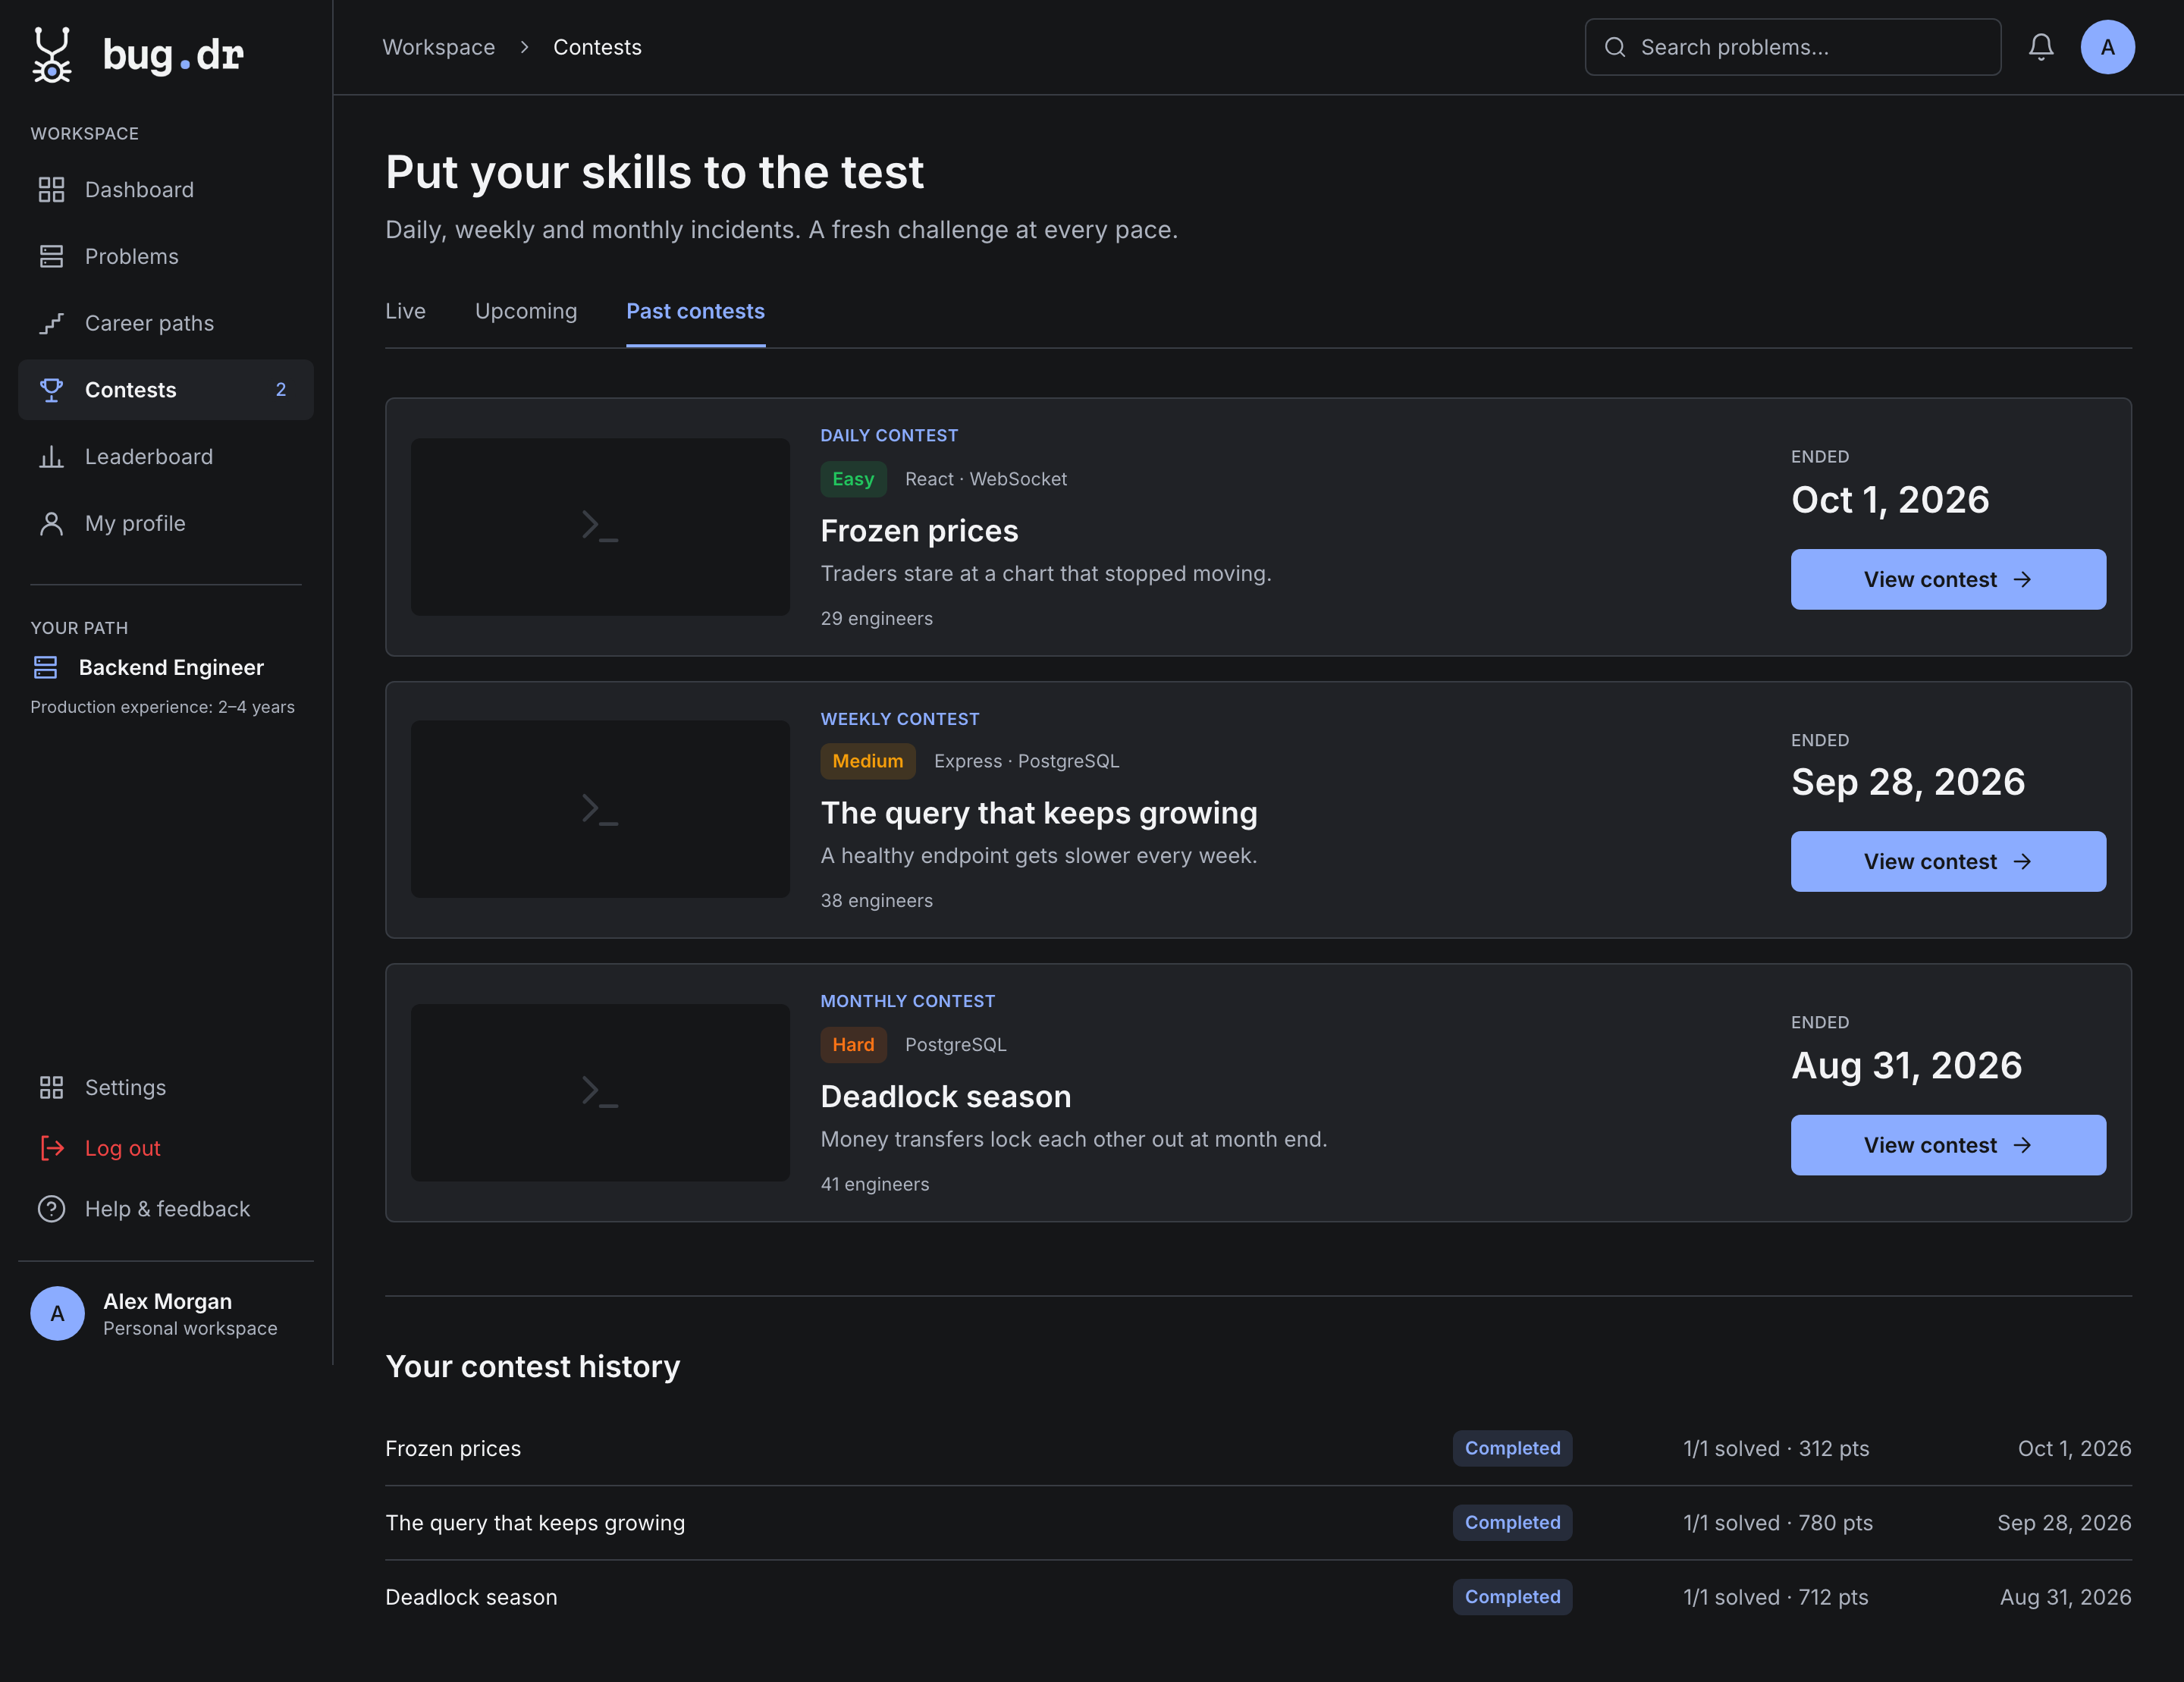The width and height of the screenshot is (2184, 1682).
Task: Click the Deadlock season terminal thumbnail
Action: tap(600, 1093)
